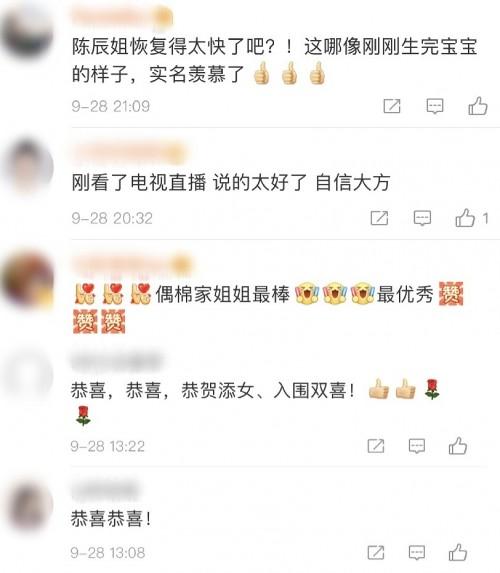Open avatar of the first commenter
This screenshot has width=500, height=573.
(28, 31)
